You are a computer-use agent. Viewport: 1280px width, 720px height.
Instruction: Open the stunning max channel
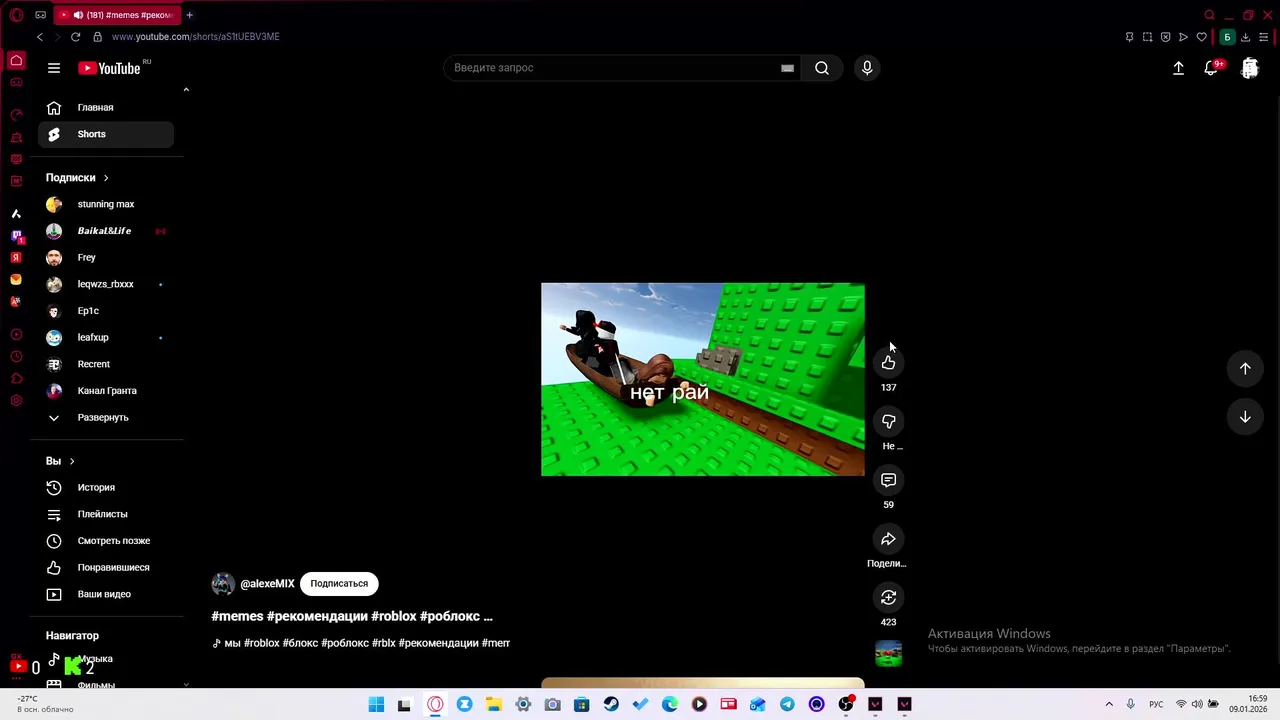106,204
